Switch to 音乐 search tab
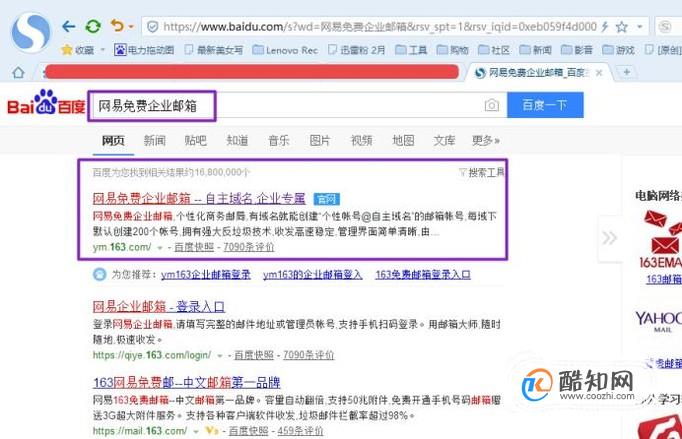Viewport: 682px width, 439px height. 279,141
